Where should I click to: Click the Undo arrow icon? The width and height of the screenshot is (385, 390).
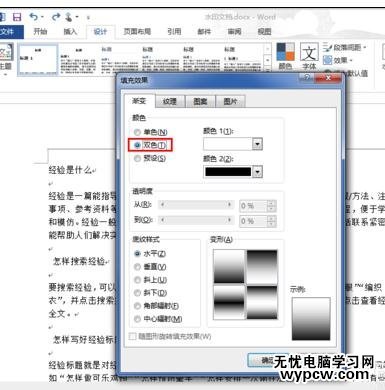33,17
